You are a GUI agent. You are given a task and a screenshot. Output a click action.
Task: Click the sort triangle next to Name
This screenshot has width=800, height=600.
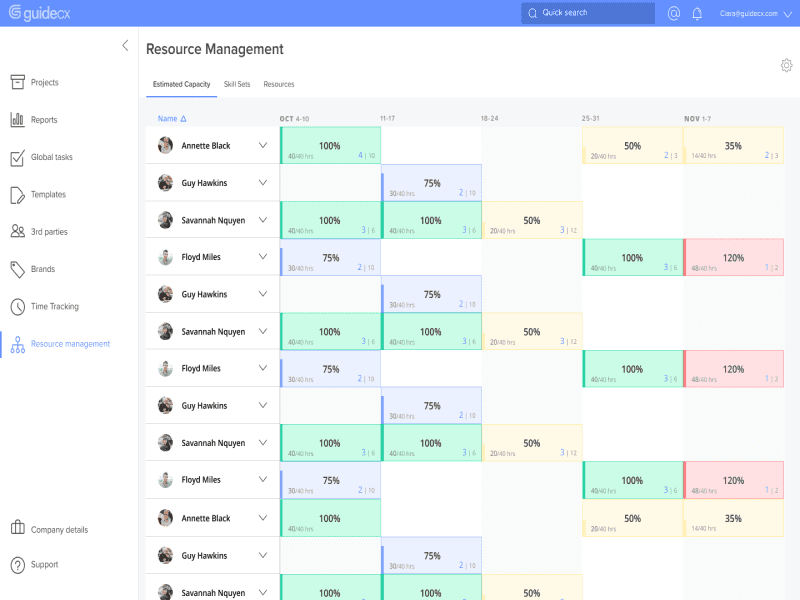pos(183,119)
